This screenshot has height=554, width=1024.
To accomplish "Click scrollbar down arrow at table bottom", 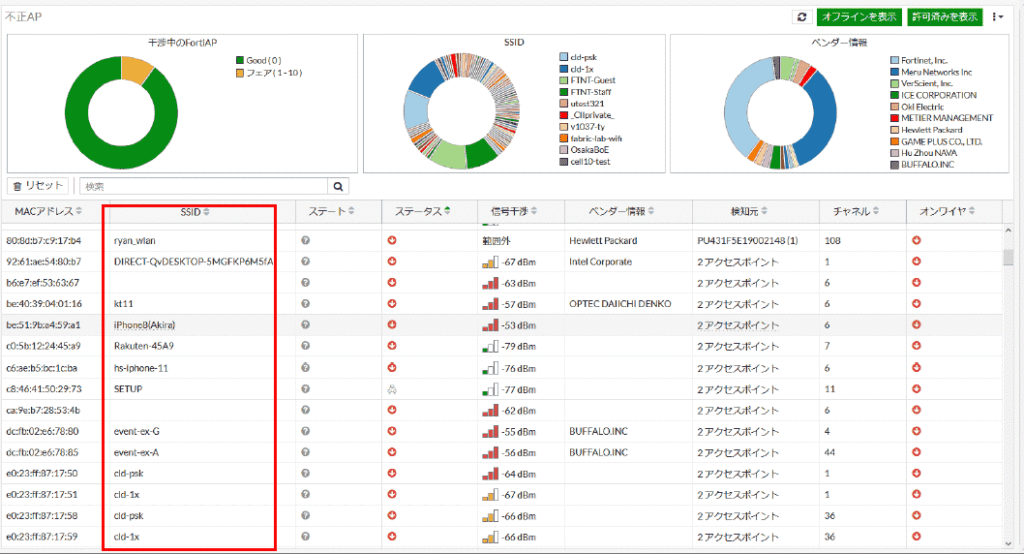I will coord(1008,544).
